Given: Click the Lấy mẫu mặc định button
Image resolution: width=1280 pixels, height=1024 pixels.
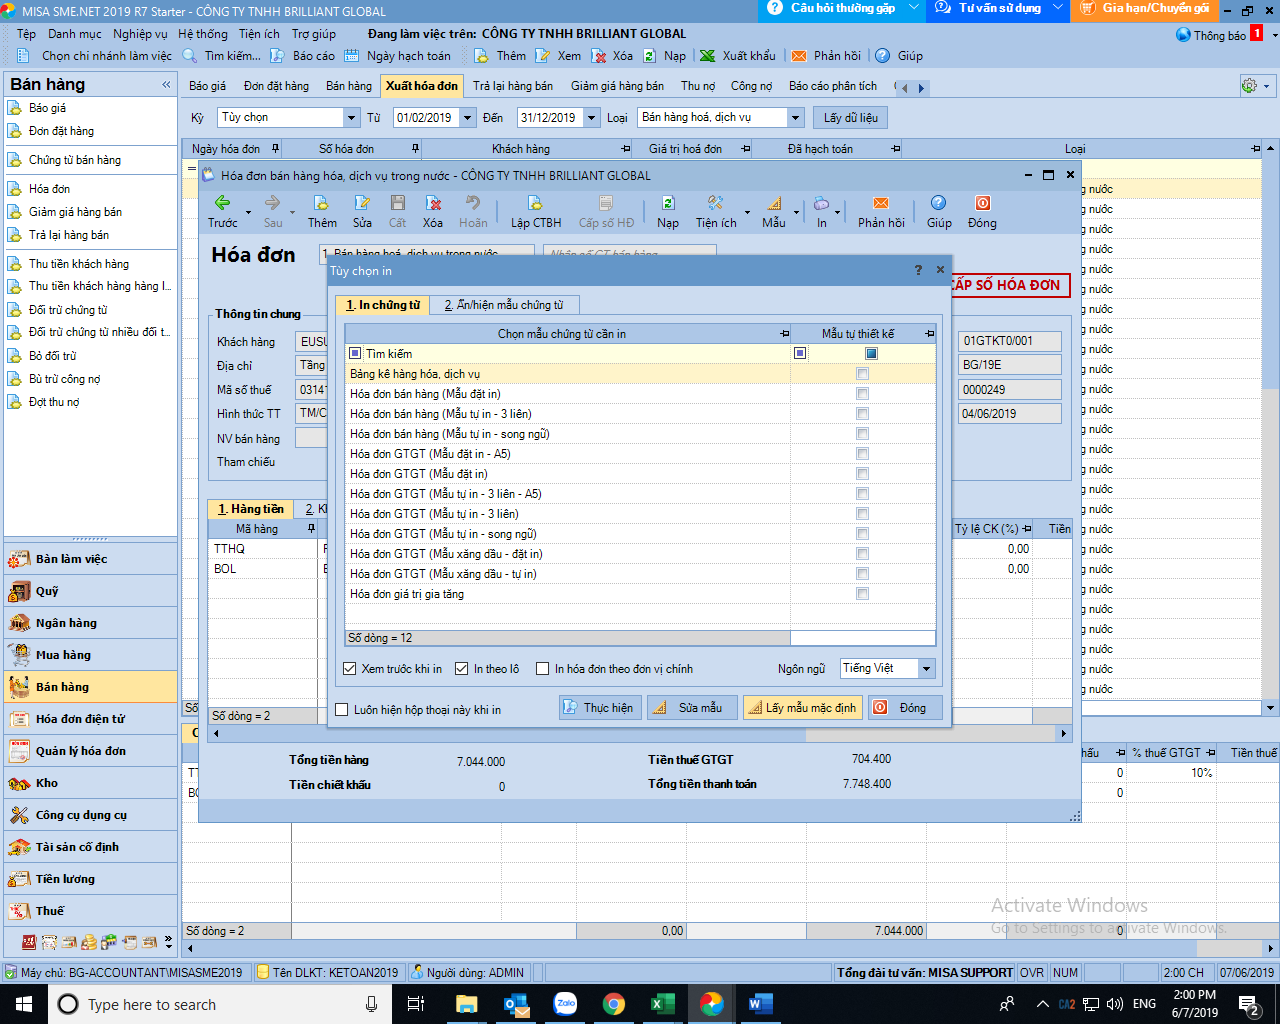Looking at the screenshot, I should [802, 708].
